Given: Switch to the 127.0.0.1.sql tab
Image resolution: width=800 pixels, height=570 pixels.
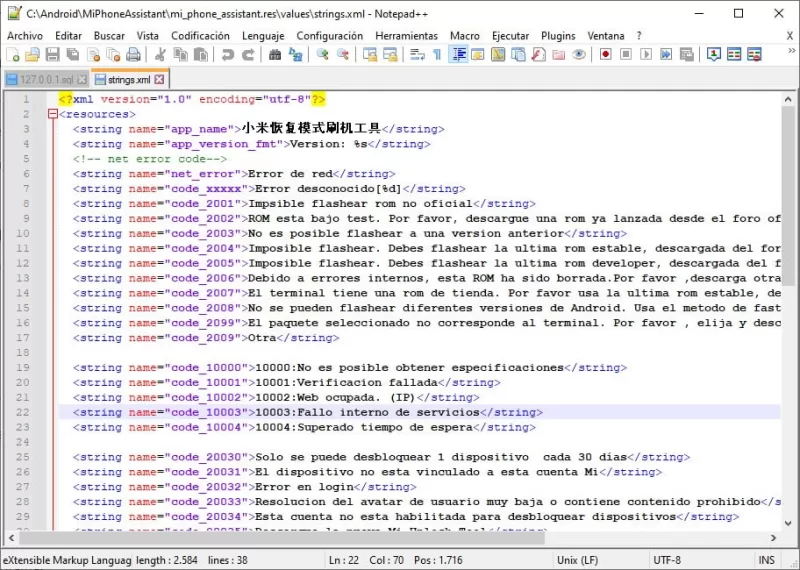Looking at the screenshot, I should click(46, 80).
